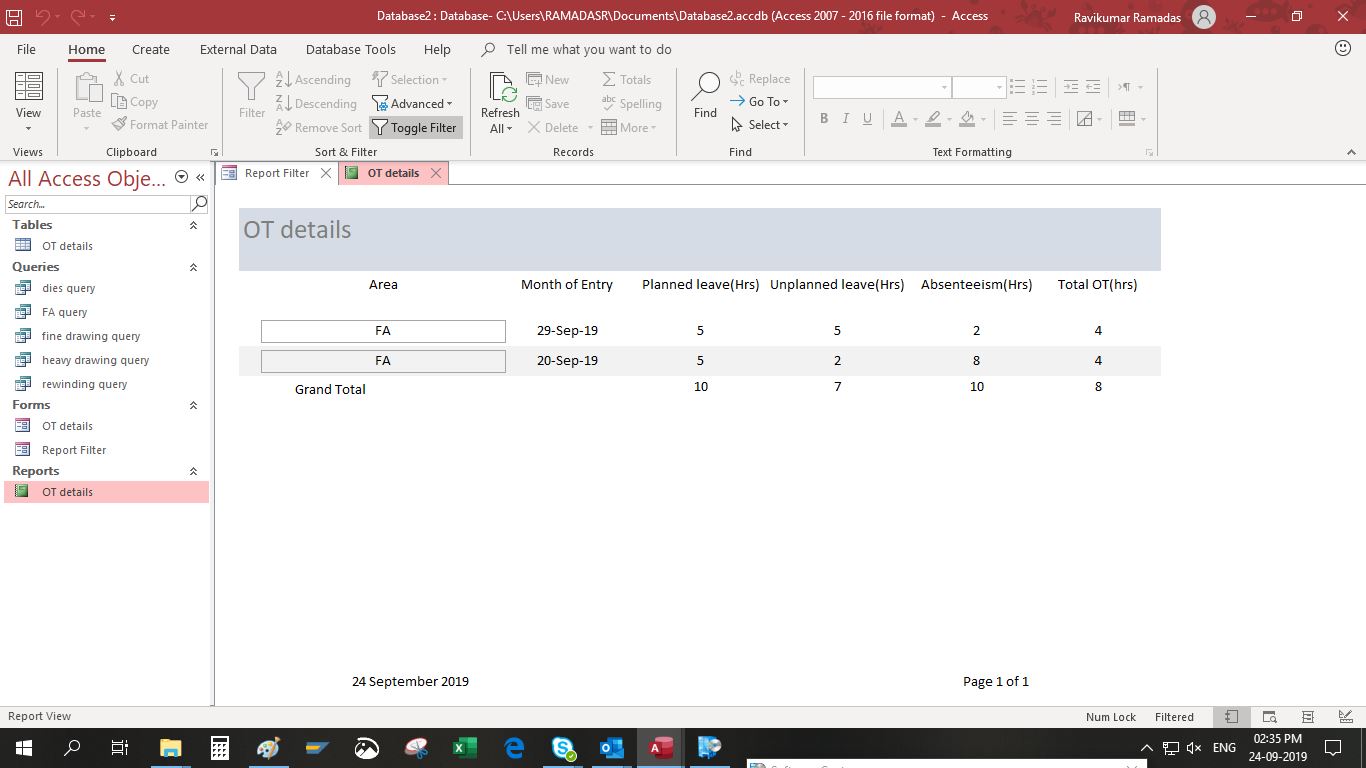Open the Help tab

click(x=437, y=49)
